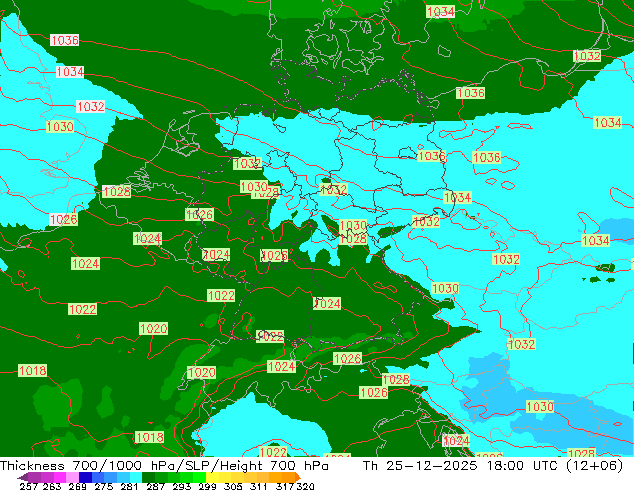Click the legend value 281
The width and height of the screenshot is (634, 490).
pyautogui.click(x=129, y=486)
